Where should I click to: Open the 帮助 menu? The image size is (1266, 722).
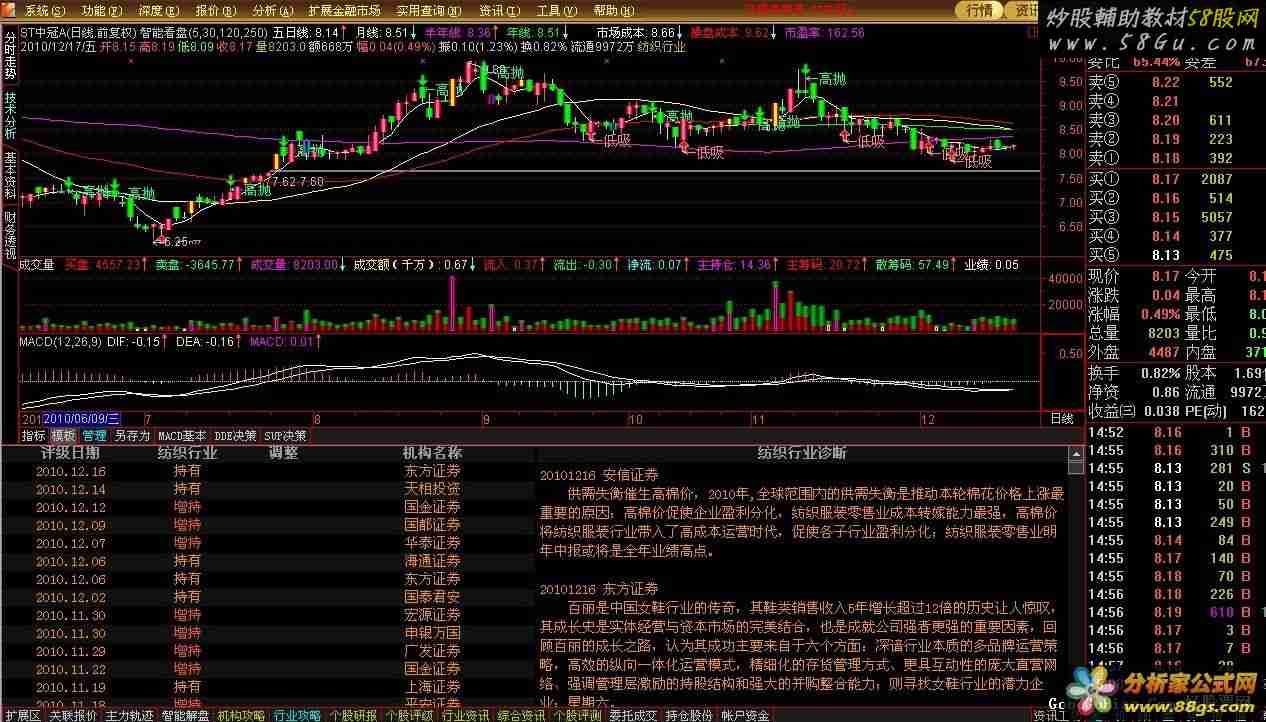click(614, 11)
